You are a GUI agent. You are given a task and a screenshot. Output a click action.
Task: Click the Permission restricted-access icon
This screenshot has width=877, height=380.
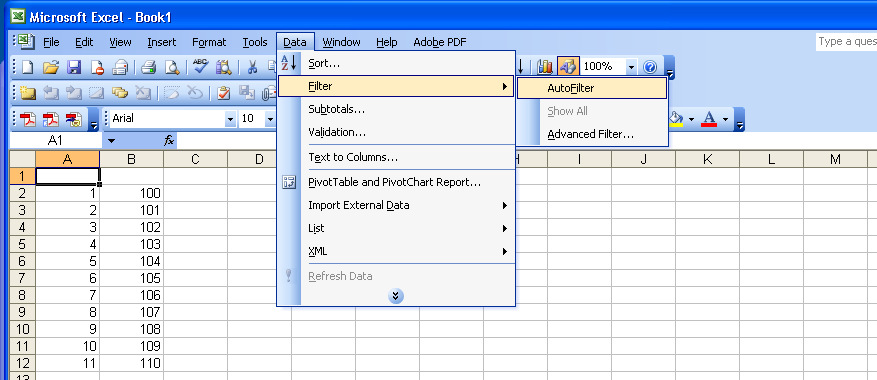pyautogui.click(x=97, y=67)
